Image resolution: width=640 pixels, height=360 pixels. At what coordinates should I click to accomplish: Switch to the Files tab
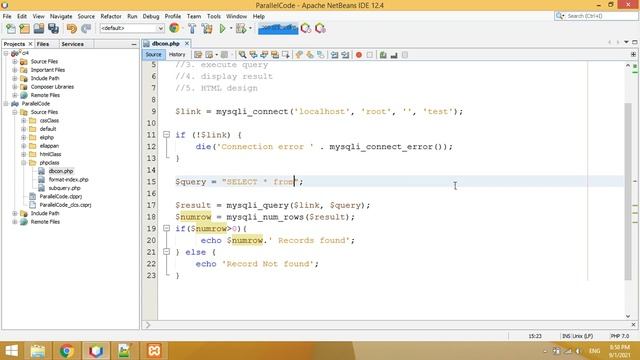click(42, 44)
